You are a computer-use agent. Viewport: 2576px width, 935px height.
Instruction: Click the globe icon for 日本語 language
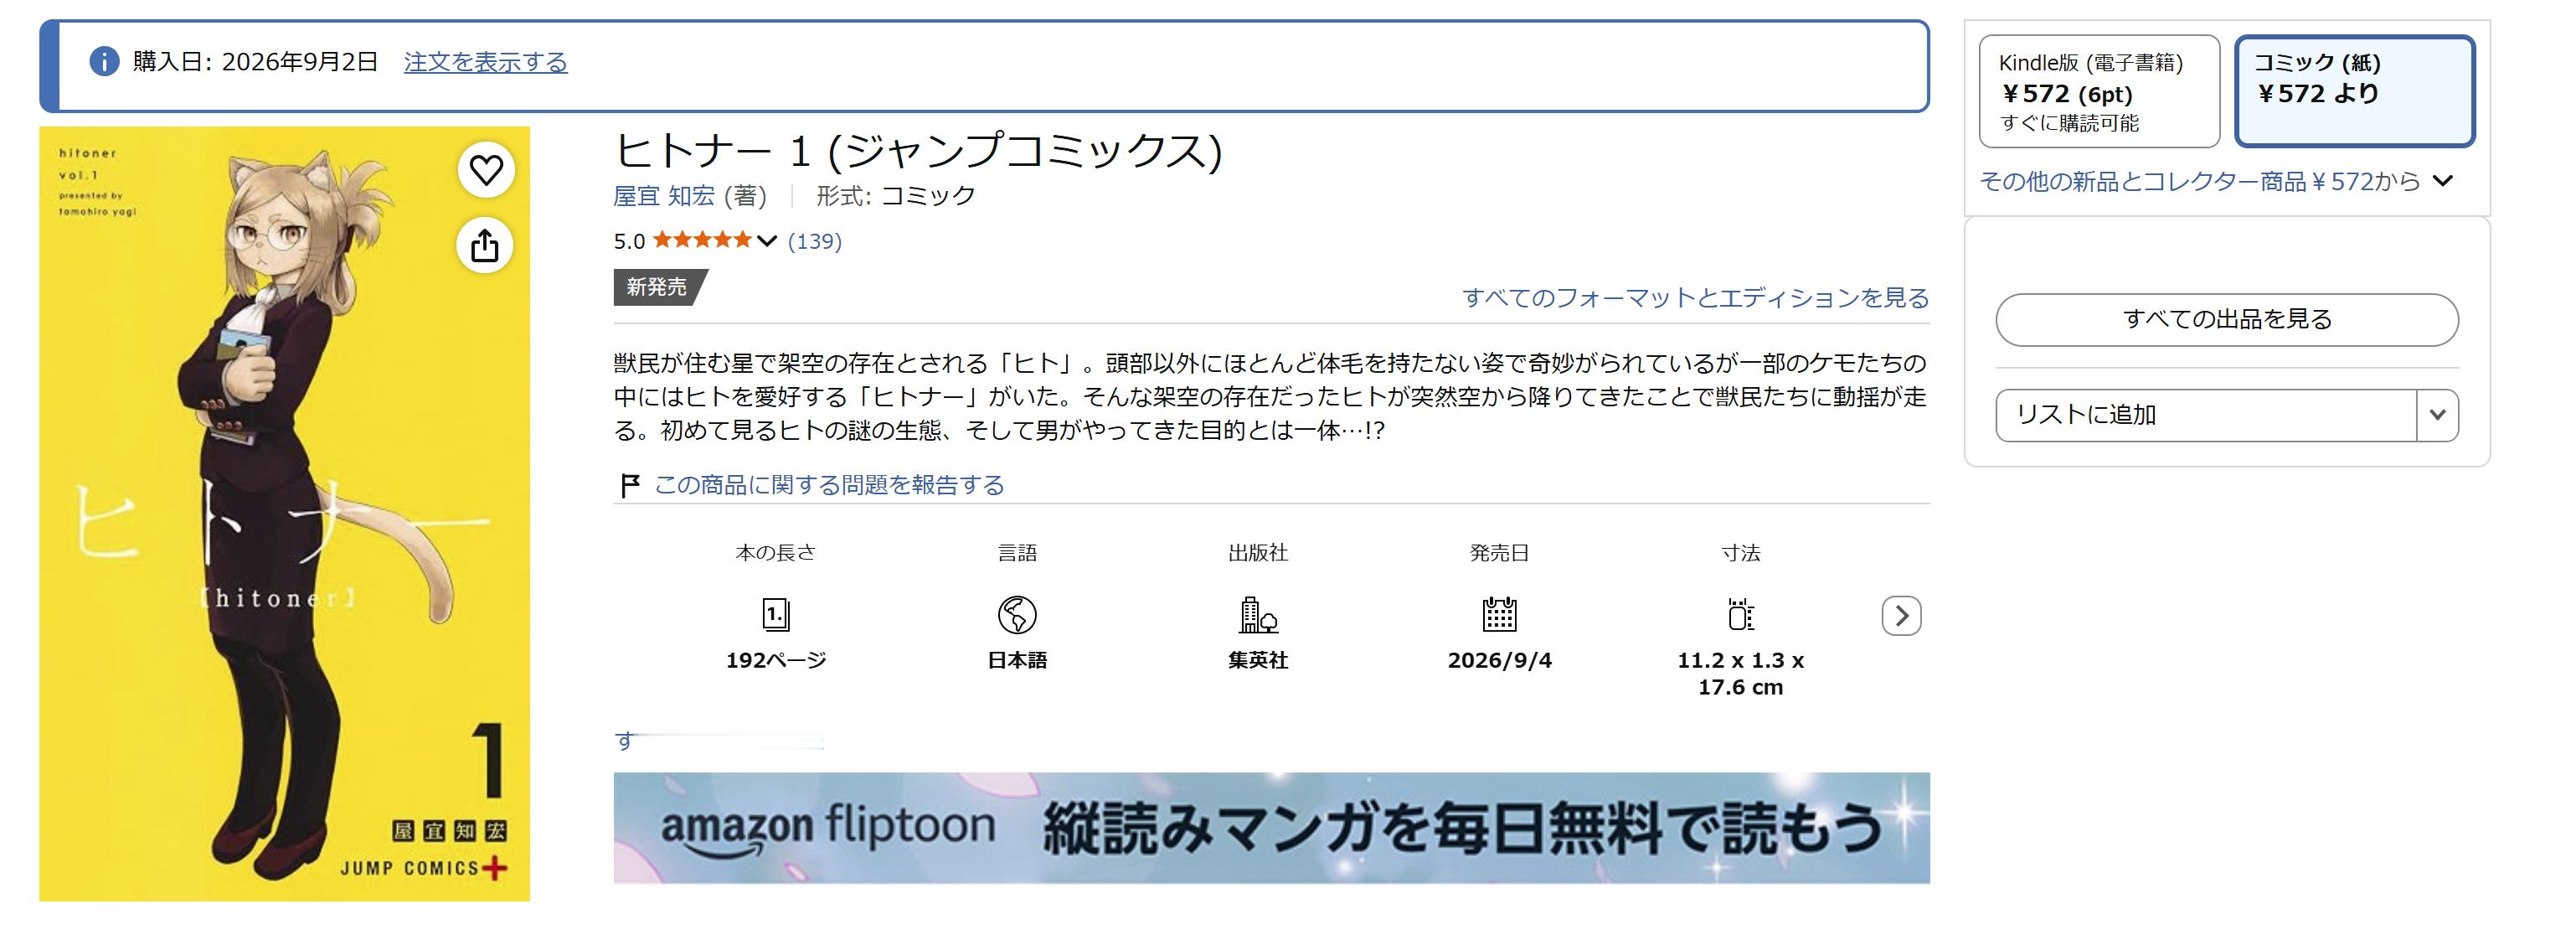tap(1017, 615)
